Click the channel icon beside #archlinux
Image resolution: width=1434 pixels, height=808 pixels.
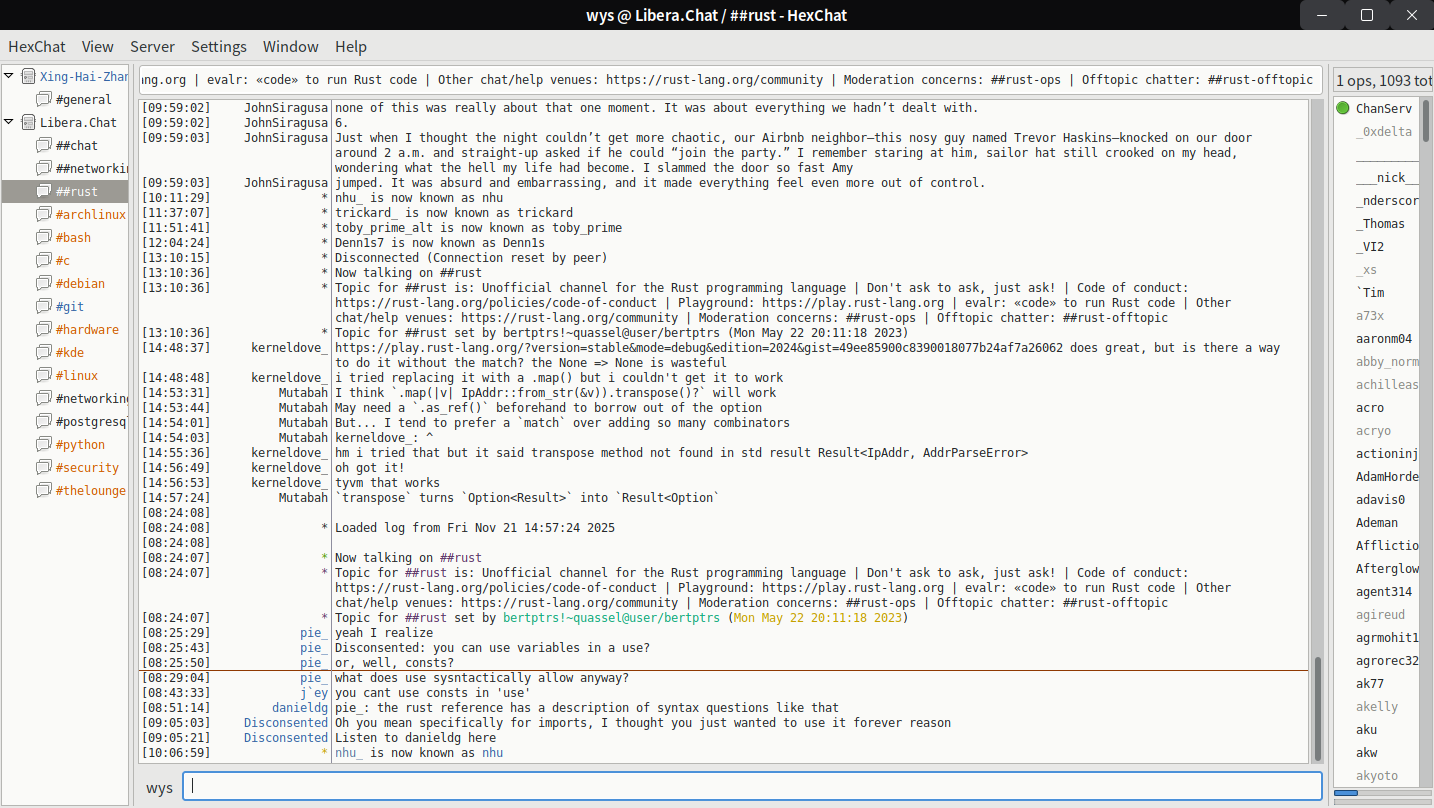[x=44, y=214]
